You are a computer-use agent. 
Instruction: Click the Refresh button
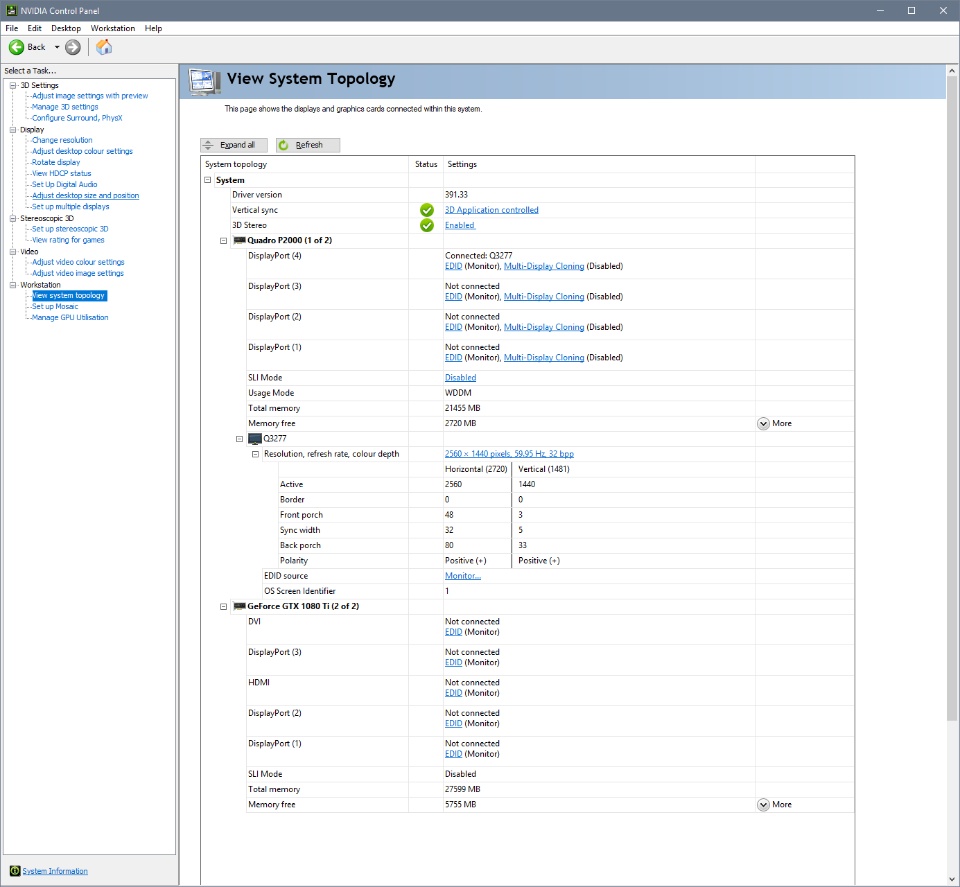(x=307, y=145)
